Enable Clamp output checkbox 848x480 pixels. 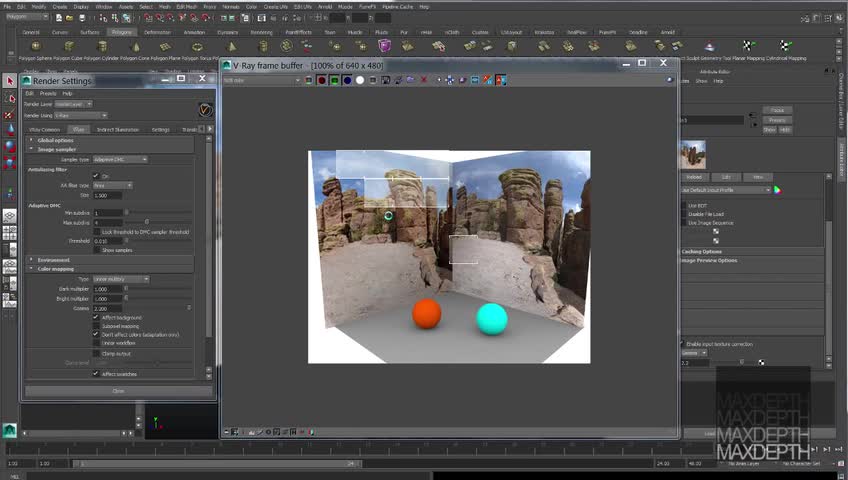[x=96, y=353]
